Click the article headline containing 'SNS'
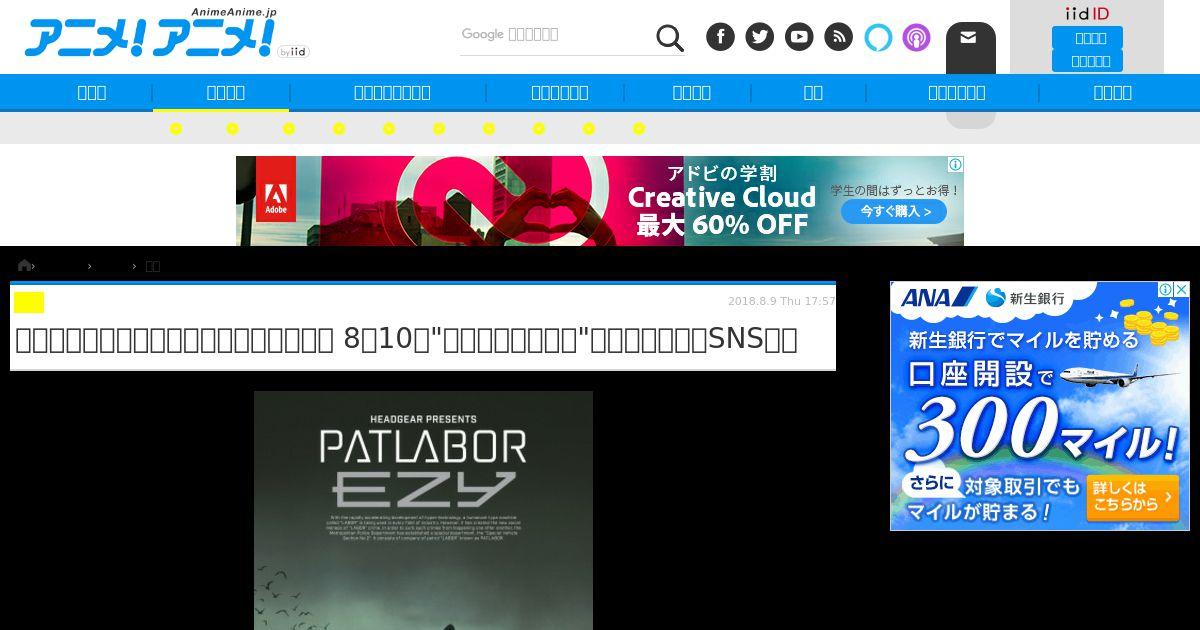1200x630 pixels. [x=406, y=340]
